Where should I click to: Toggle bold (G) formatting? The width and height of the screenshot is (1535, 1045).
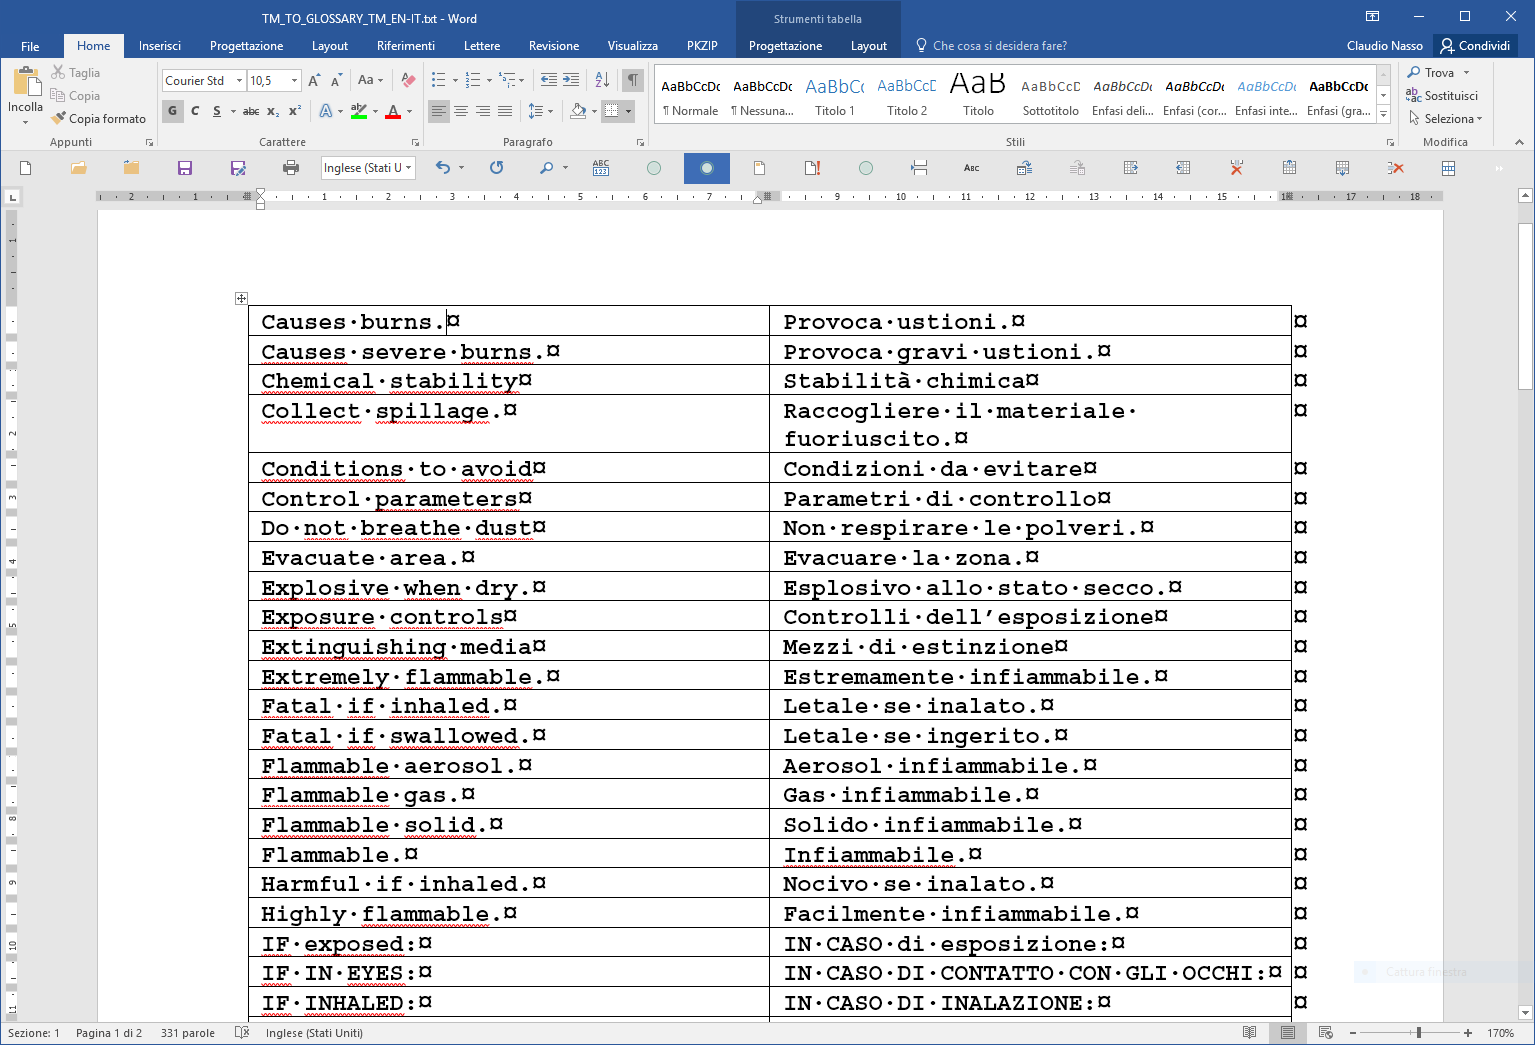(x=173, y=111)
